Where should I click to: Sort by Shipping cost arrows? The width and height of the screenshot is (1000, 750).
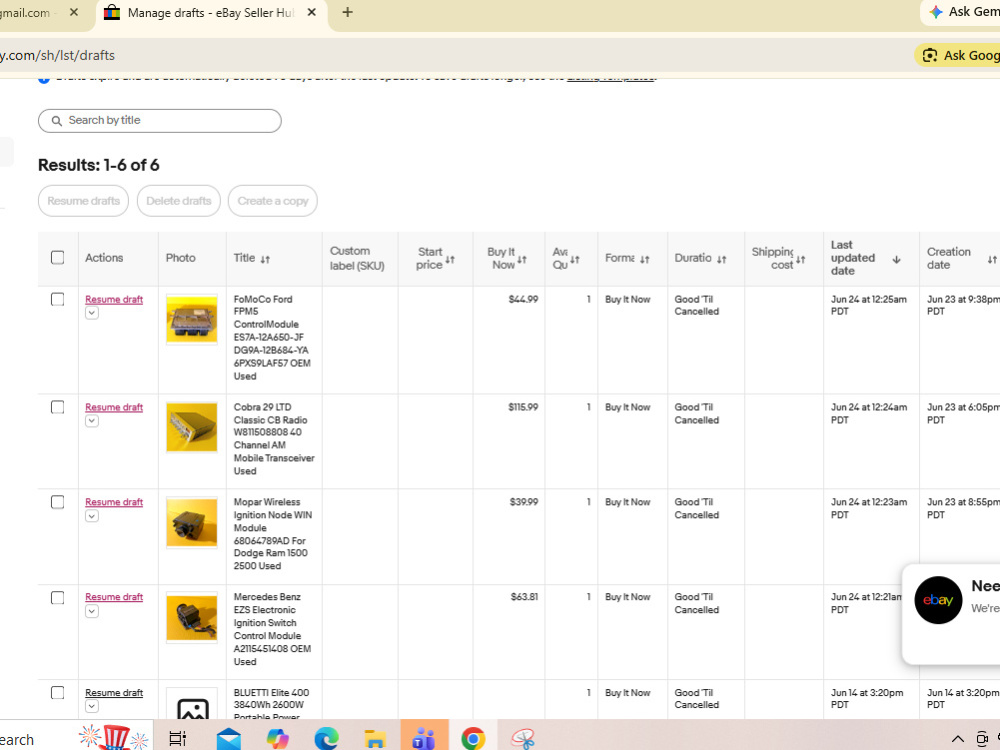click(x=801, y=259)
